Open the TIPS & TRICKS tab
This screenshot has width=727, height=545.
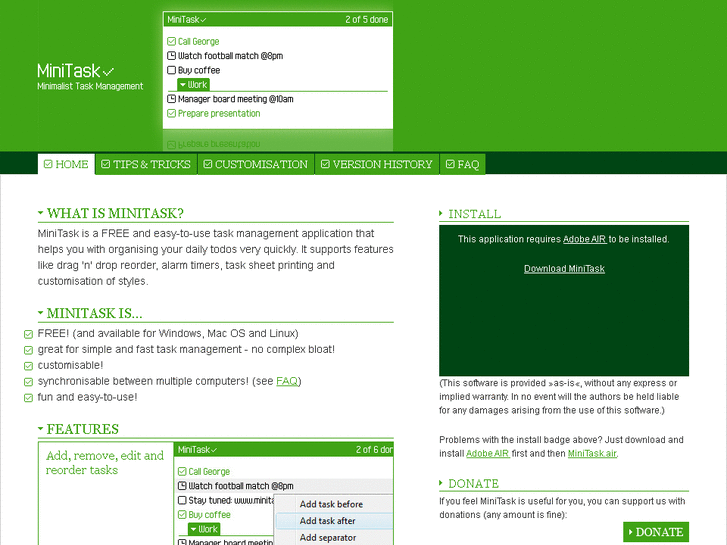click(146, 164)
